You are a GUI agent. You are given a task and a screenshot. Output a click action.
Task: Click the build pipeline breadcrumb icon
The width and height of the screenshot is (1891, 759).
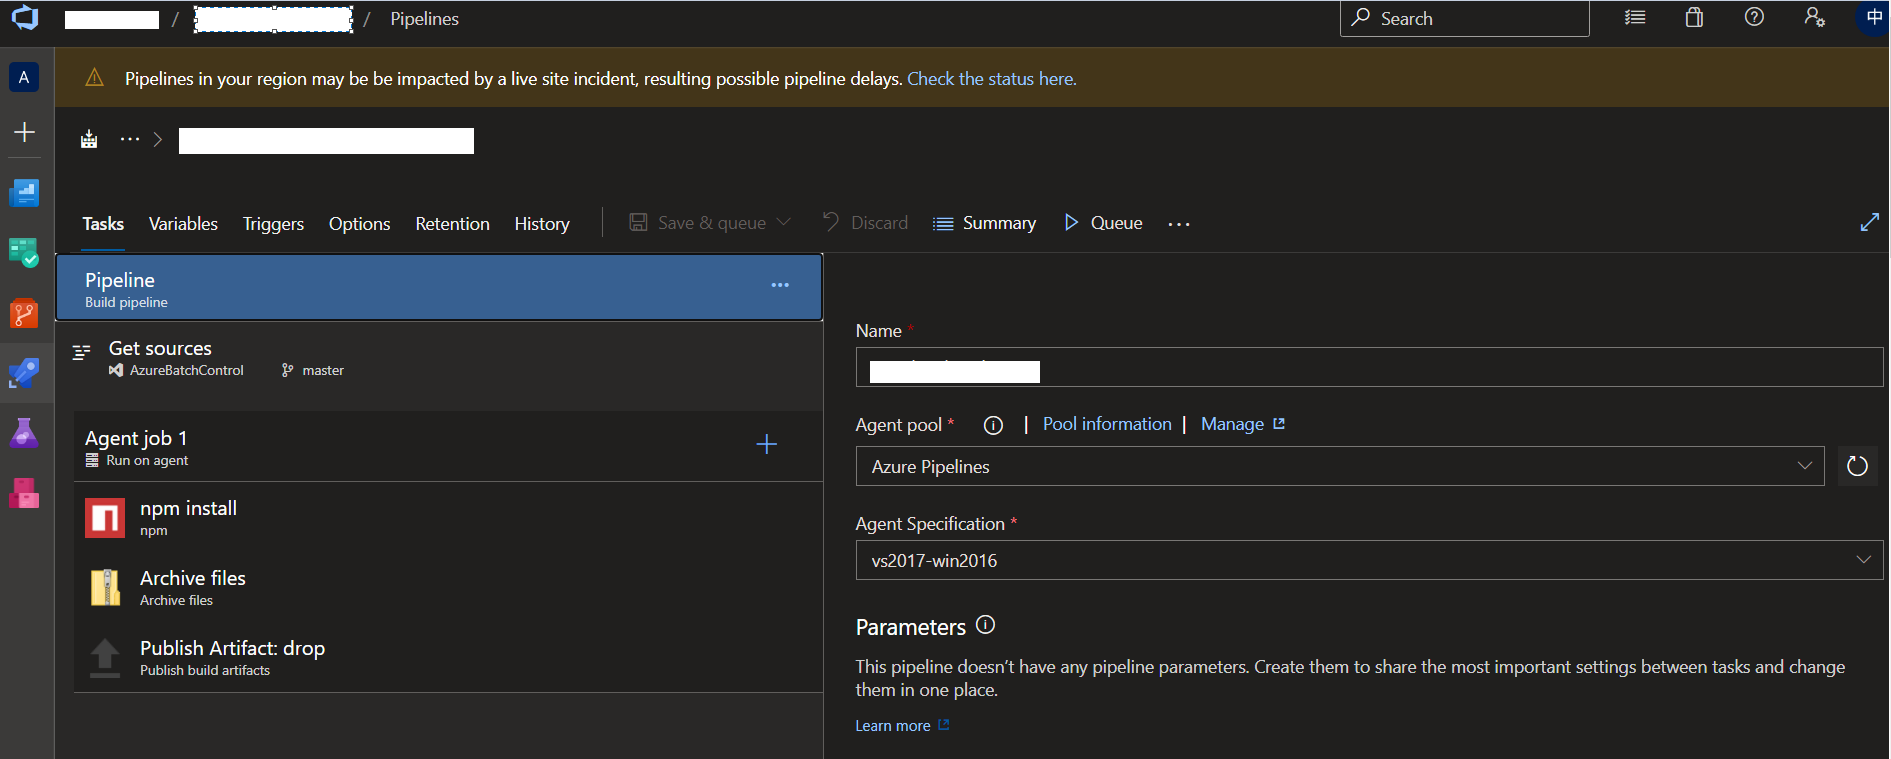click(89, 139)
